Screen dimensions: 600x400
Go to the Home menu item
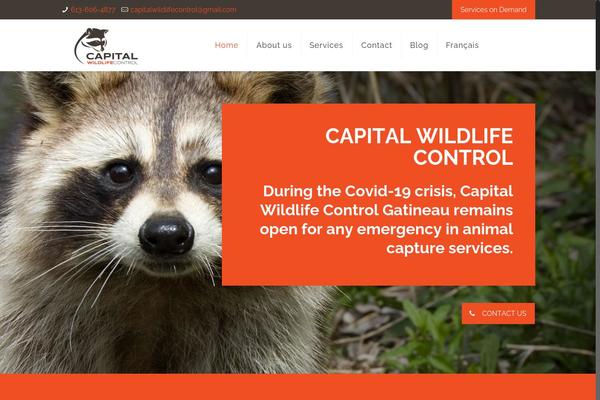[227, 45]
